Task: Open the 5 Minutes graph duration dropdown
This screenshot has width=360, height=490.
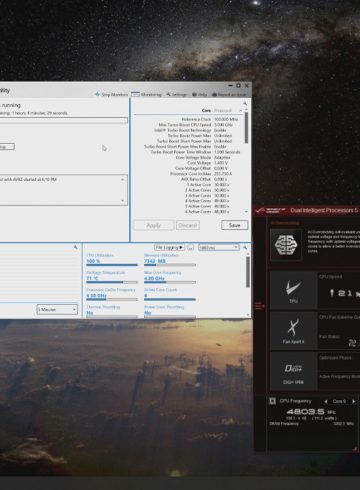Action: point(57,309)
